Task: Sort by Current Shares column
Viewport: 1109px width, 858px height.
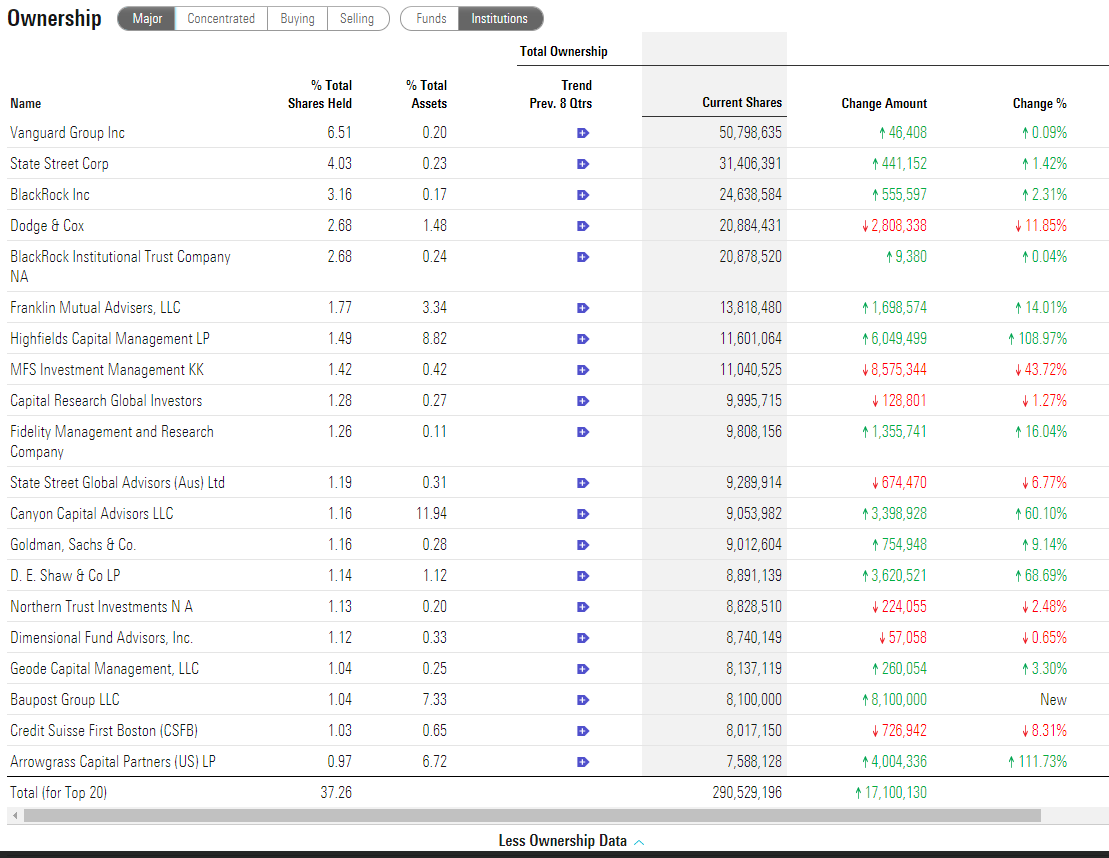Action: point(742,103)
